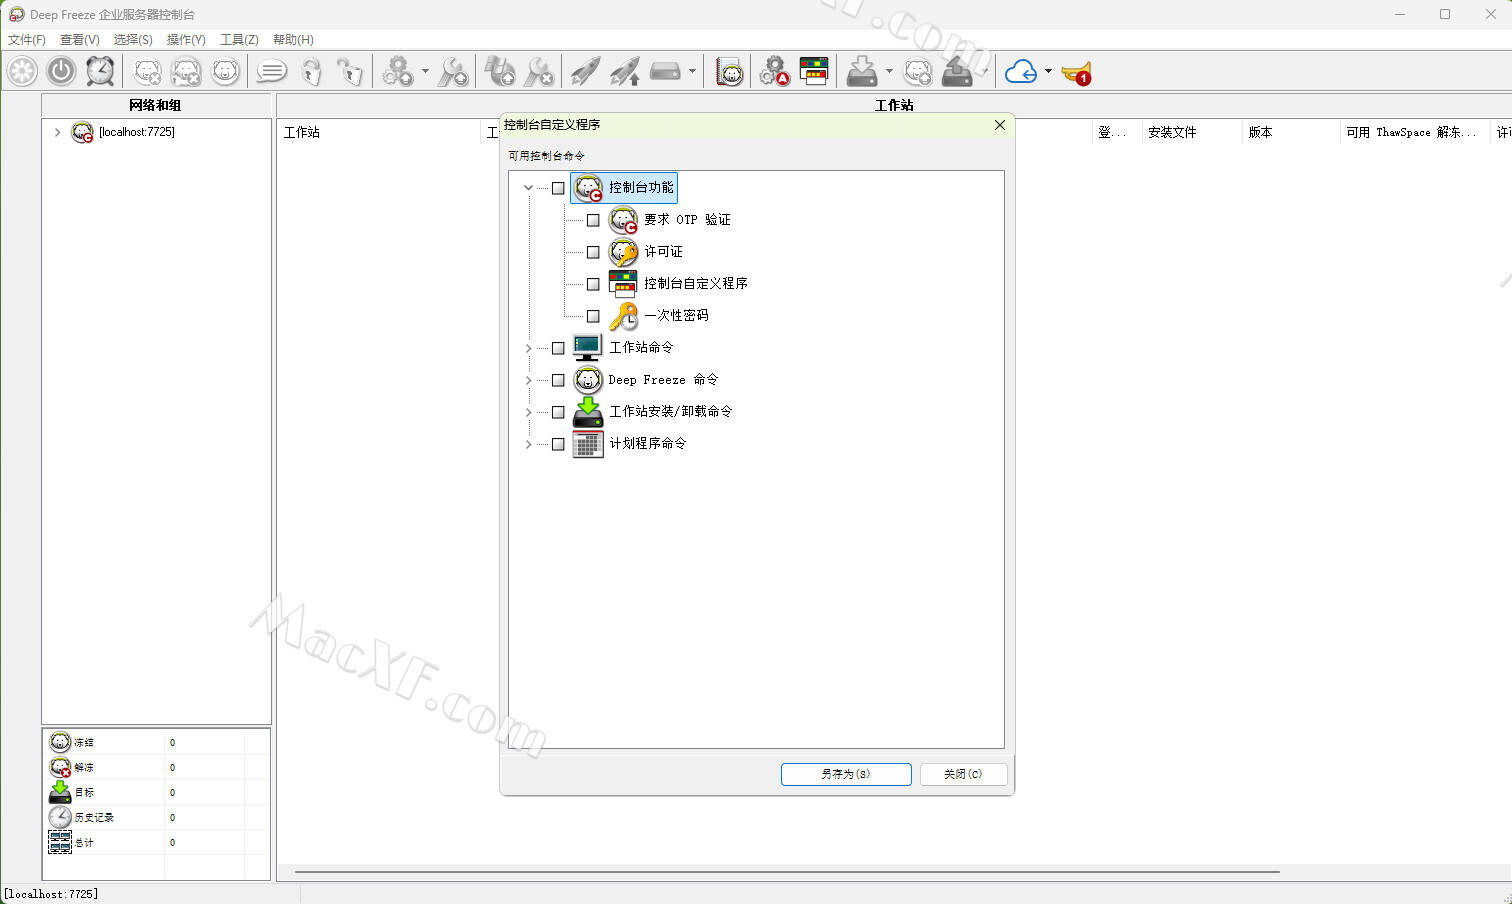Viewport: 1512px width, 904px height.
Task: Collapse the 控制台功能 tree node
Action: pyautogui.click(x=528, y=188)
